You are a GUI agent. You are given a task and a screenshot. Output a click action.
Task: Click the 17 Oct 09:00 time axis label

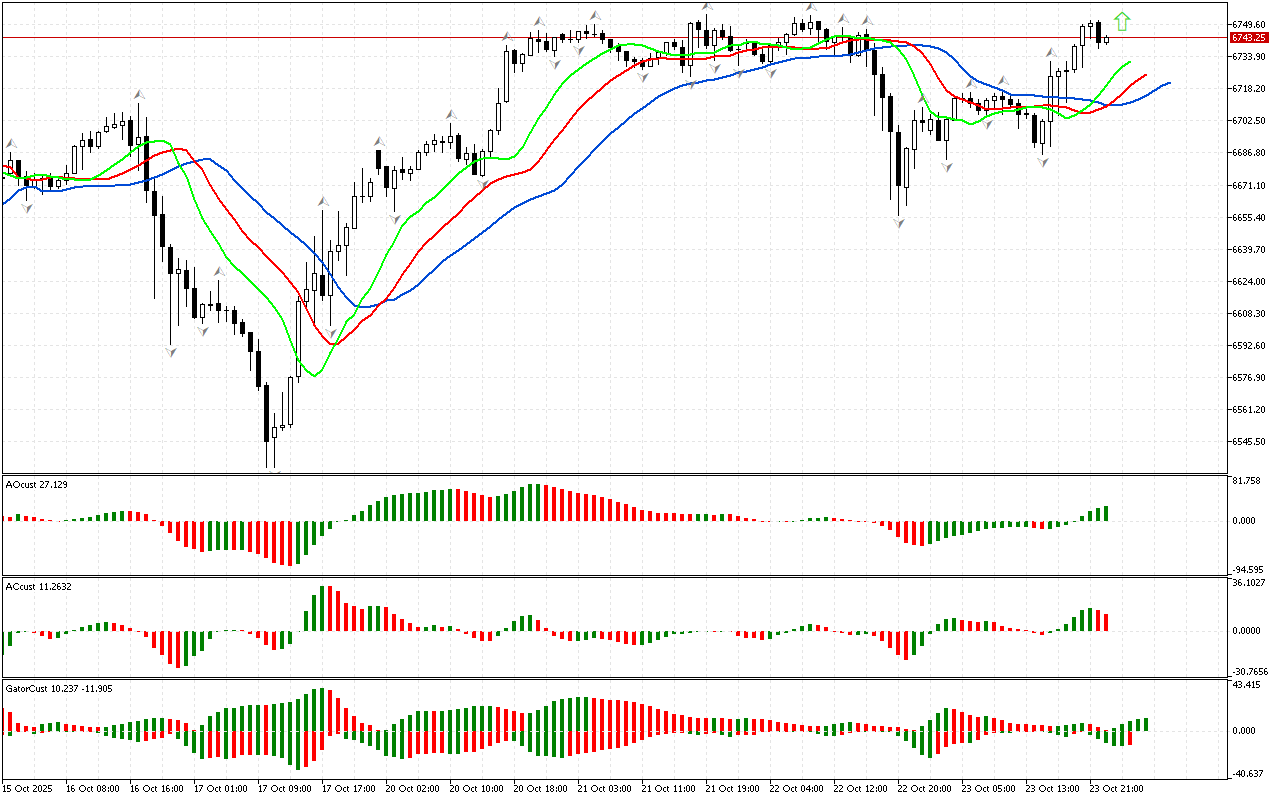click(x=287, y=789)
